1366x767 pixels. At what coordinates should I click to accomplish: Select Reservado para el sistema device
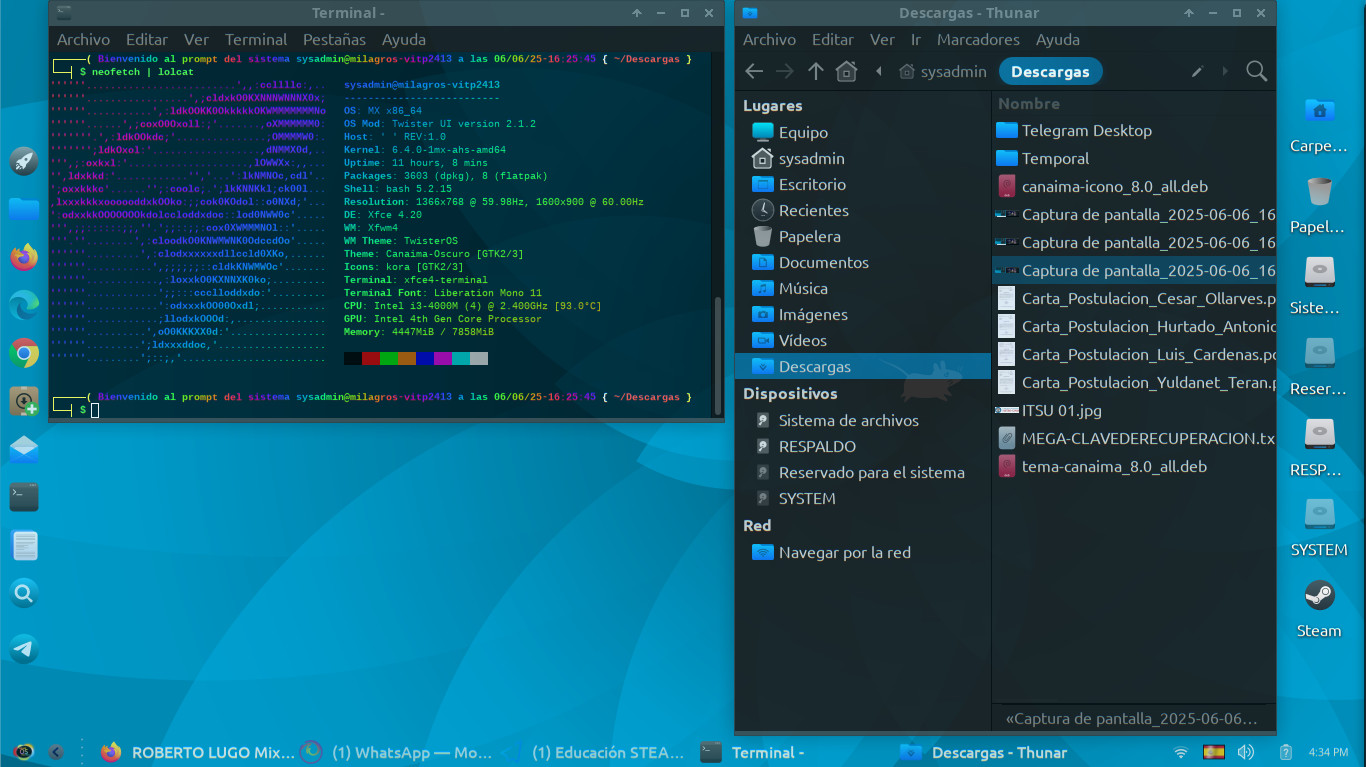pyautogui.click(x=863, y=472)
